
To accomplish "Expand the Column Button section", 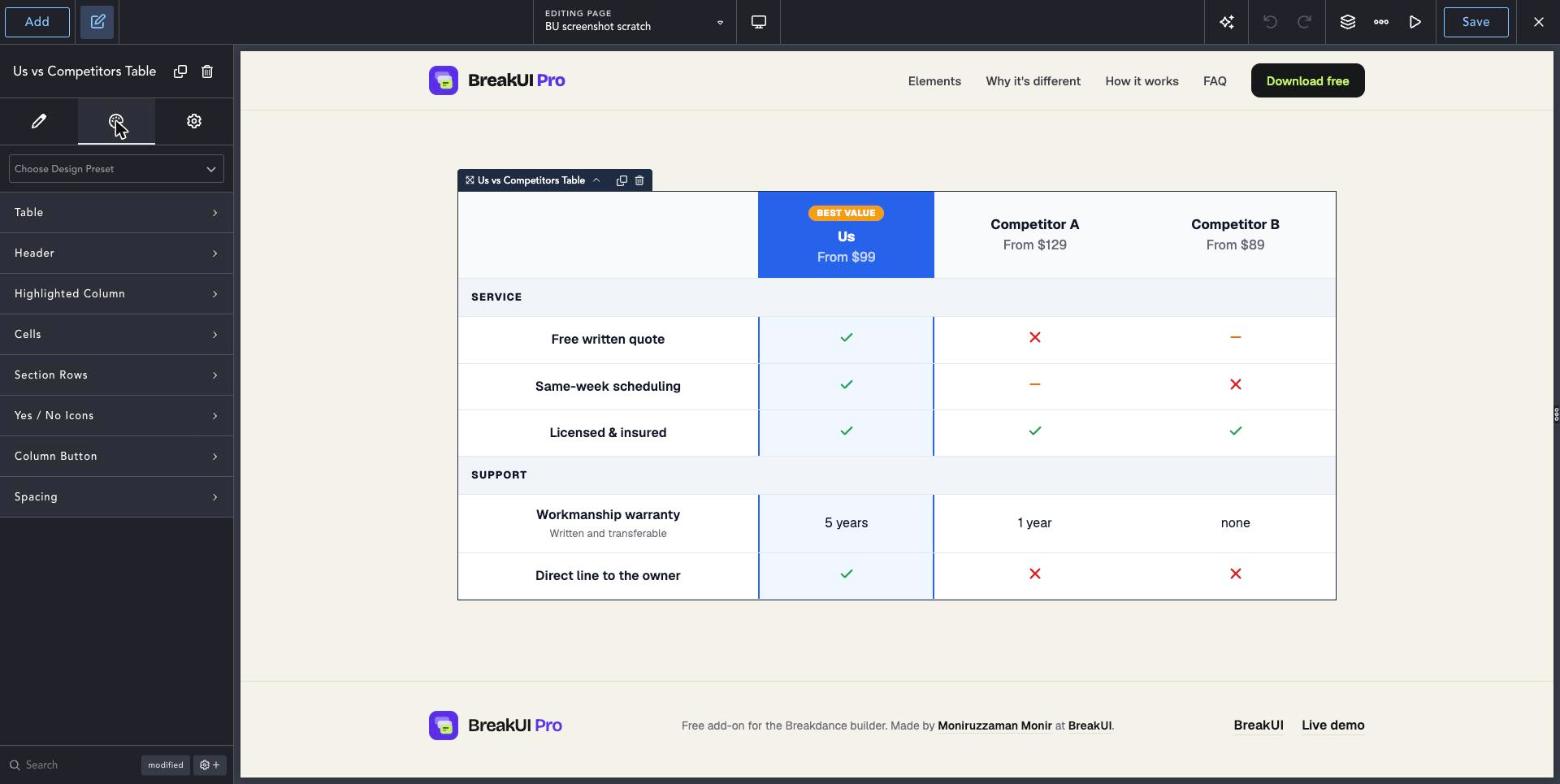I will 116,456.
